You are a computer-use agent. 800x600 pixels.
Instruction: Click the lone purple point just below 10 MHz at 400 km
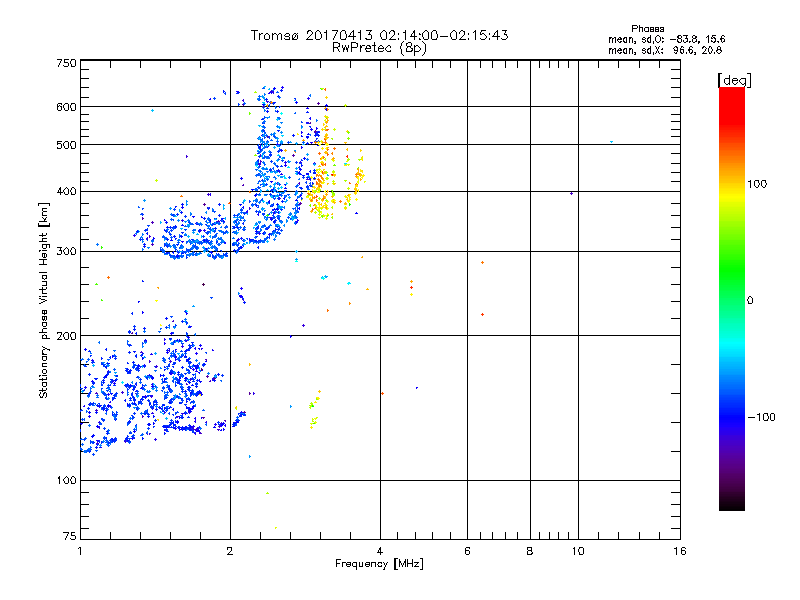tap(571, 193)
